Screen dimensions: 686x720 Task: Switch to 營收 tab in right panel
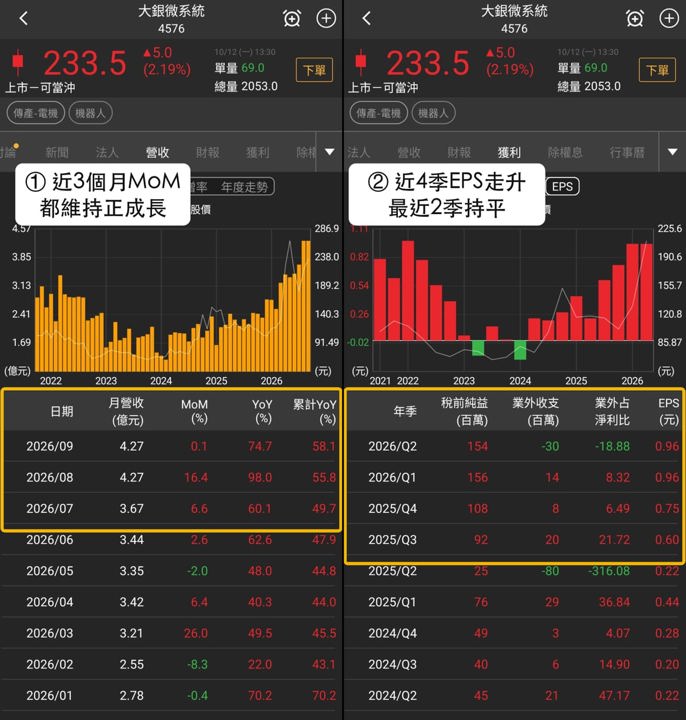[x=409, y=152]
